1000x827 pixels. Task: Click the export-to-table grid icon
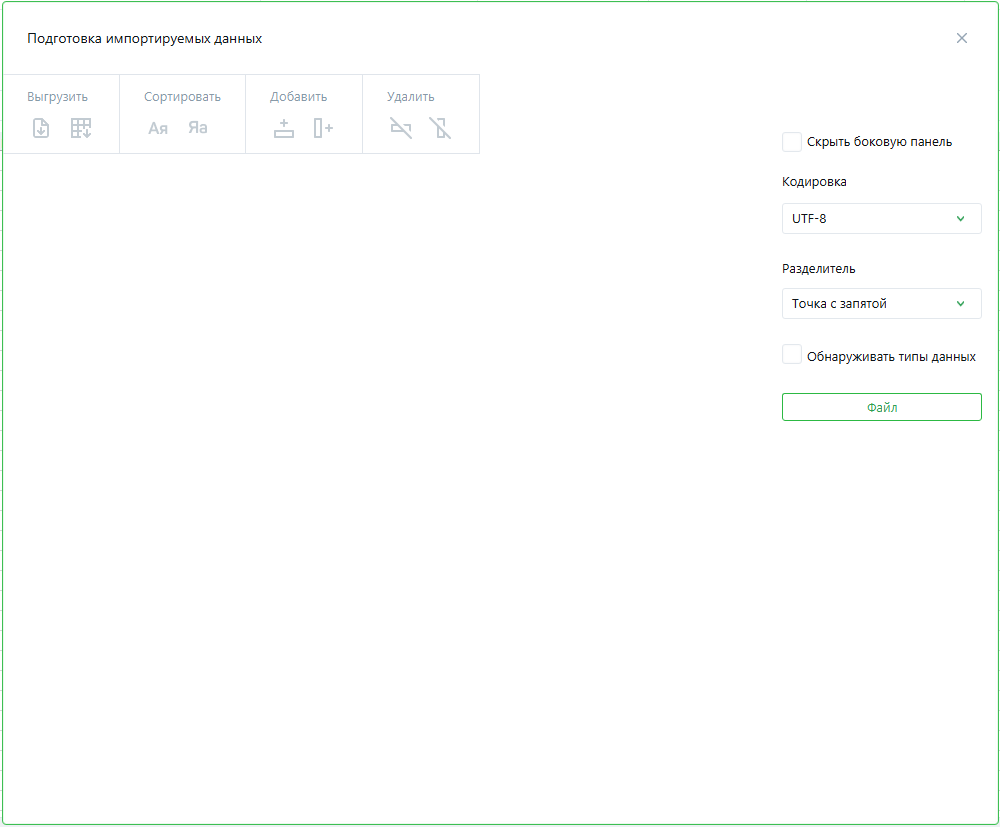[81, 128]
